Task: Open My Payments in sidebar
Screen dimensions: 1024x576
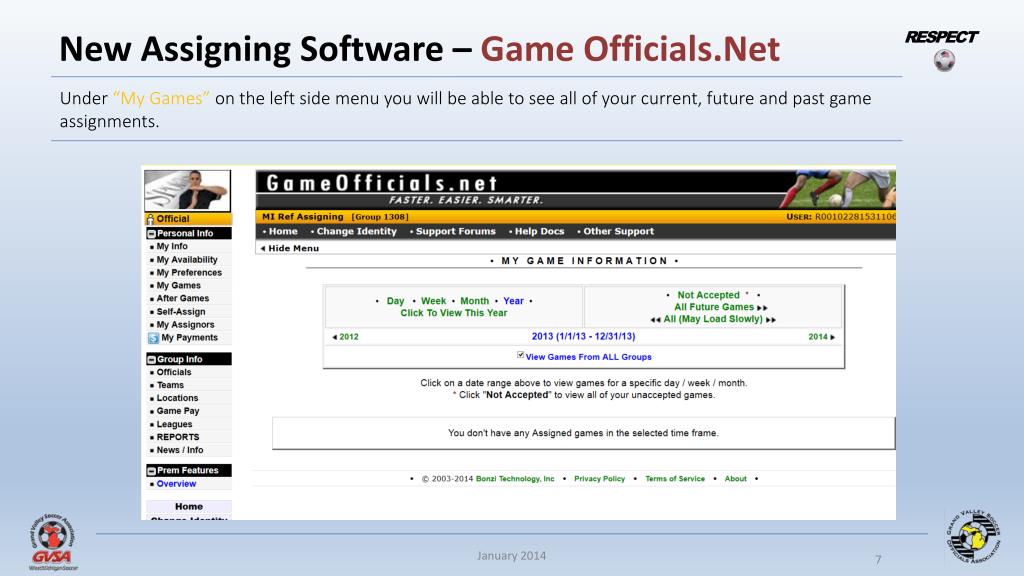Action: coord(189,338)
